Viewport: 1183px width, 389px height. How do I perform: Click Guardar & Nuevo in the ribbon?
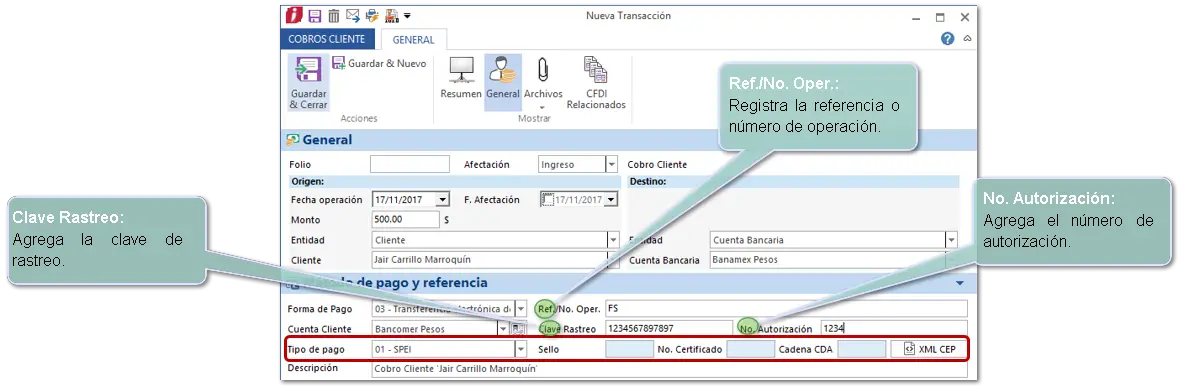379,63
